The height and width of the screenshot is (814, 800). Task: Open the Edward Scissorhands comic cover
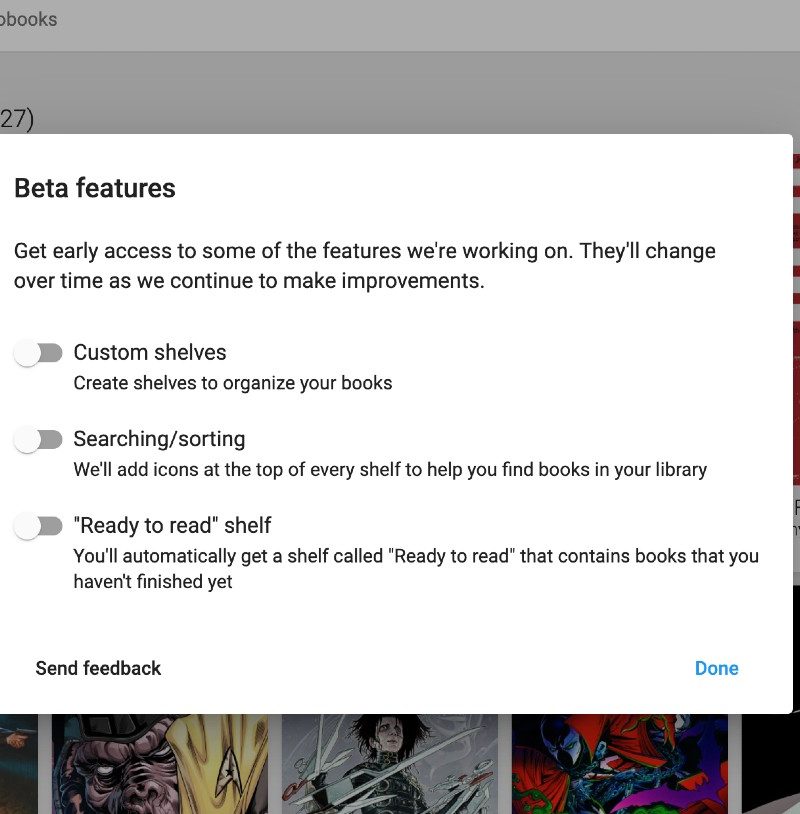click(389, 764)
